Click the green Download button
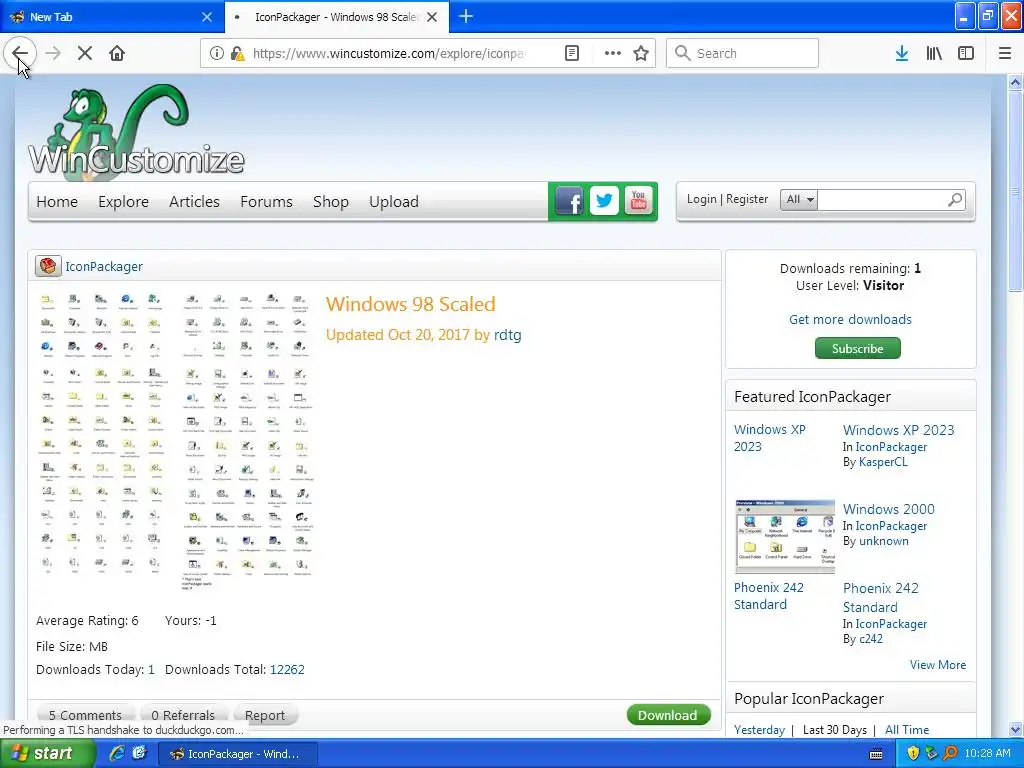Viewport: 1024px width, 768px height. point(667,715)
